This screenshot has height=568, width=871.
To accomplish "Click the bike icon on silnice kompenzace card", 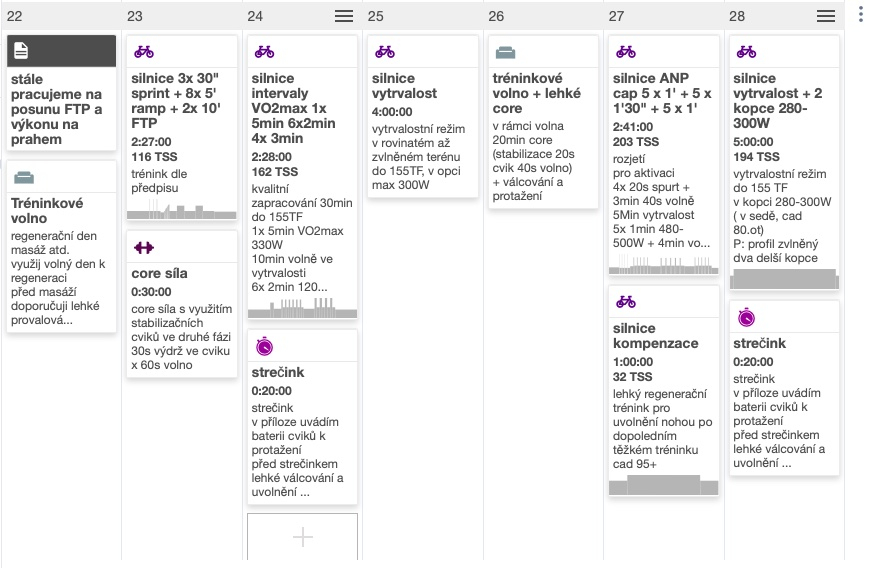I will tap(626, 302).
